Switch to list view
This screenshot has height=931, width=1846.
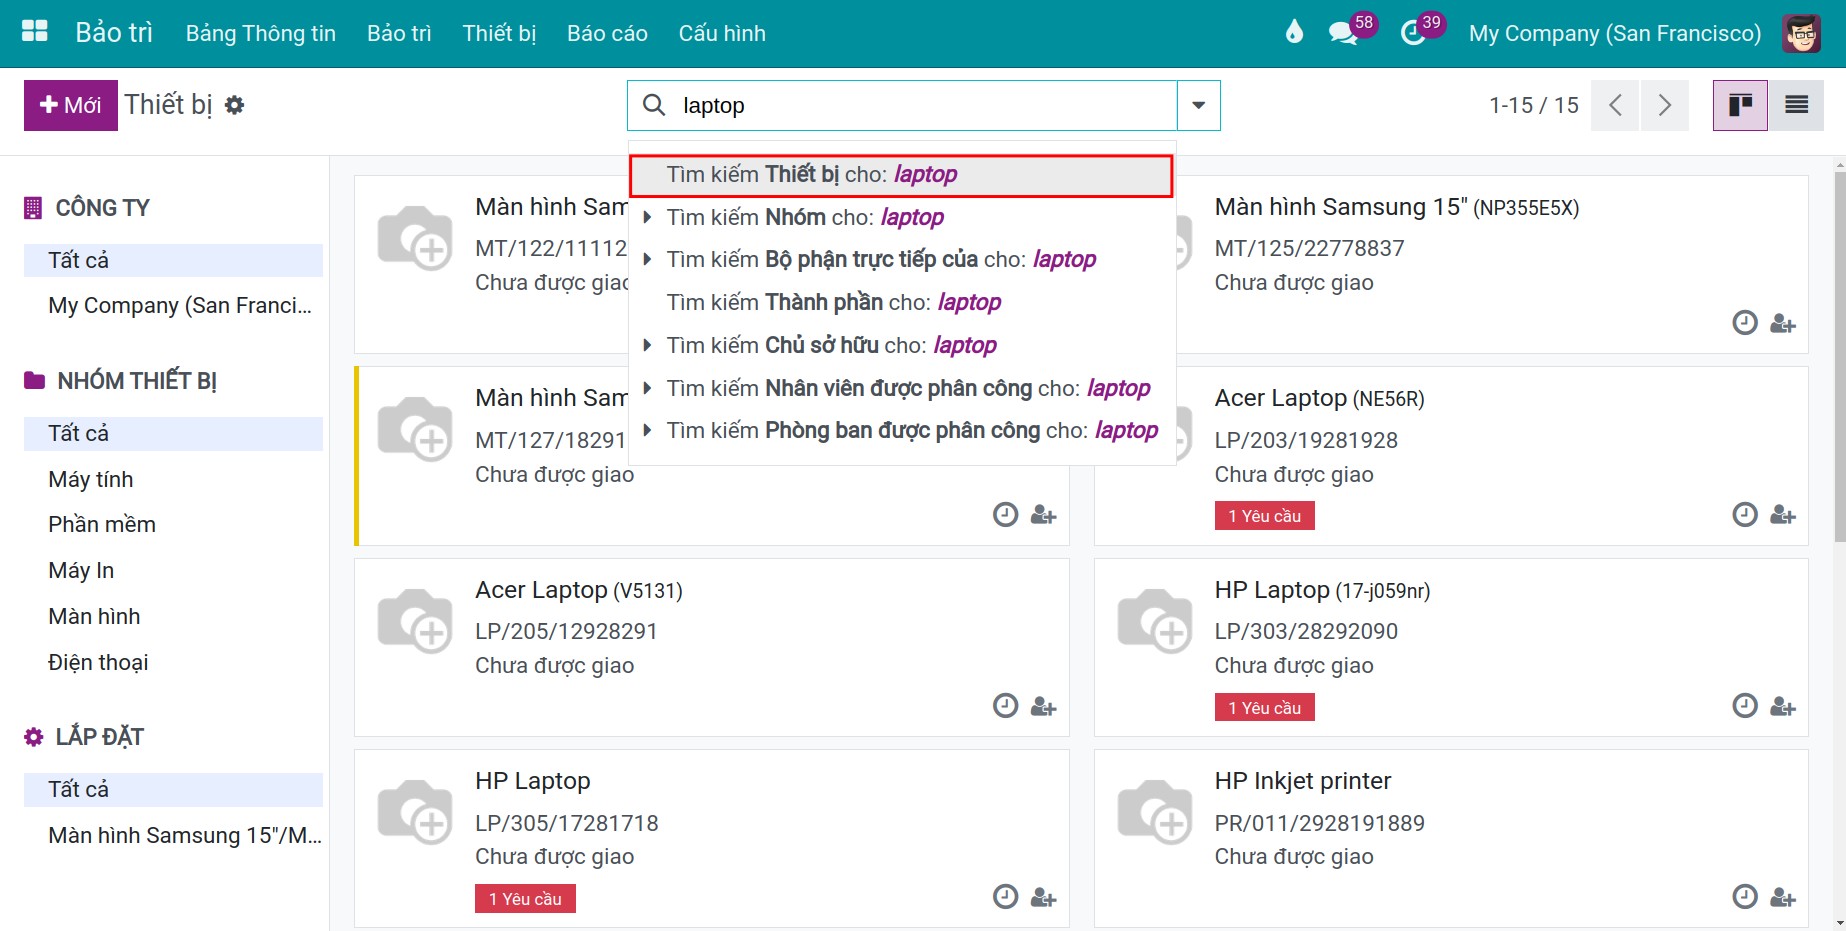coord(1796,105)
